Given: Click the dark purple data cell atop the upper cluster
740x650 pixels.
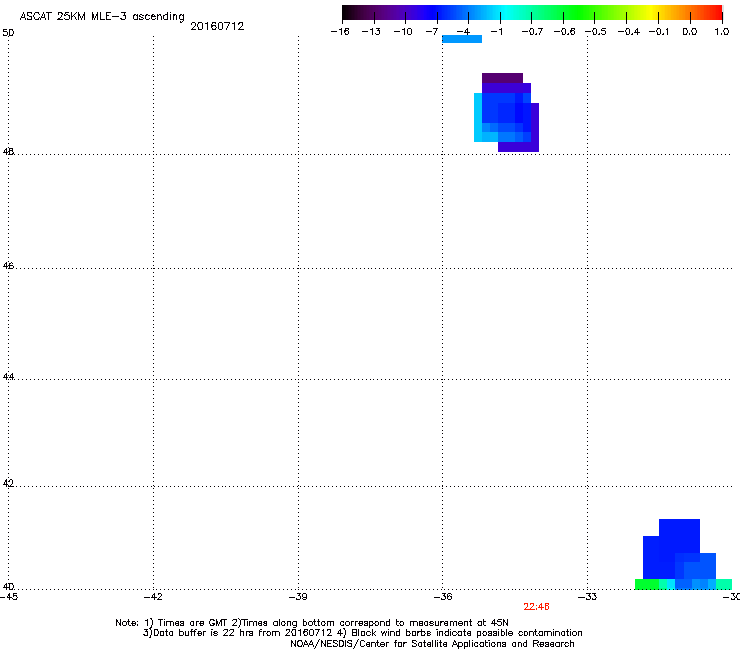Looking at the screenshot, I should 502,78.
